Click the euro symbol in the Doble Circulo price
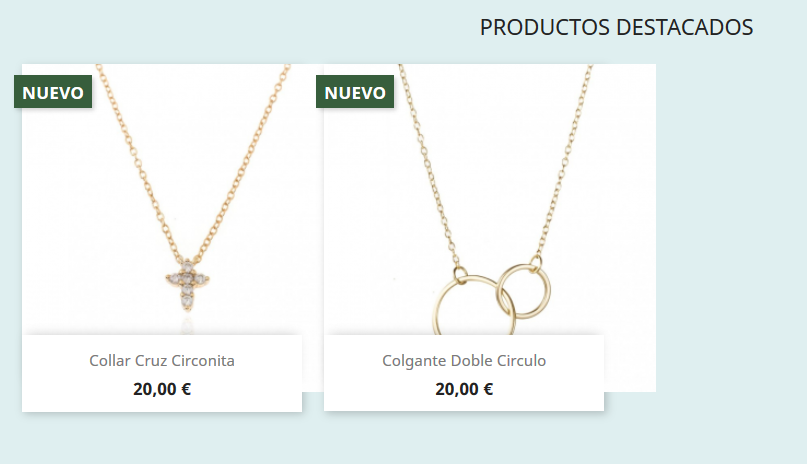 coord(488,389)
